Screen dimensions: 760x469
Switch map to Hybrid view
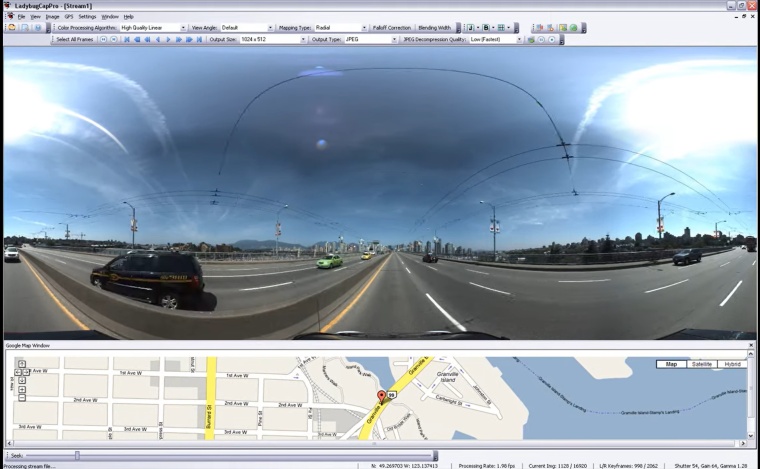pyautogui.click(x=733, y=364)
